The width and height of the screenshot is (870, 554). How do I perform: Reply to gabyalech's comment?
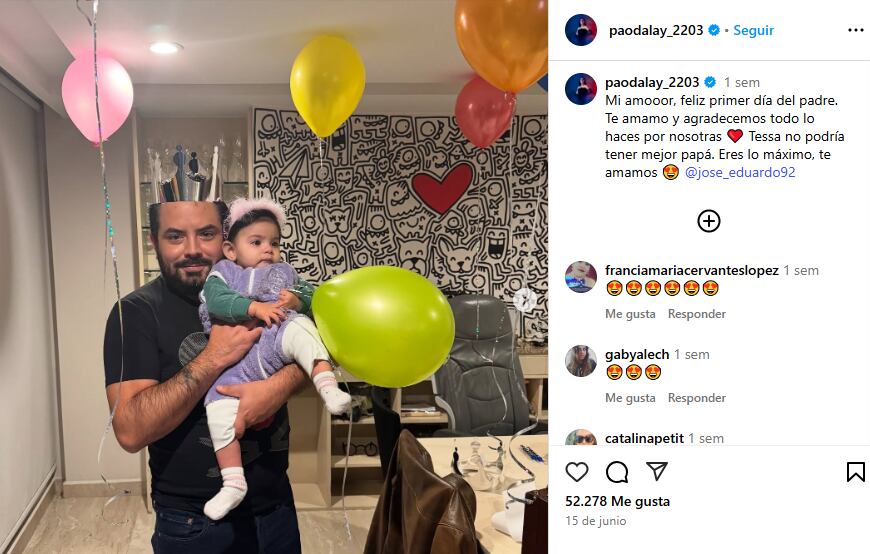pyautogui.click(x=696, y=397)
